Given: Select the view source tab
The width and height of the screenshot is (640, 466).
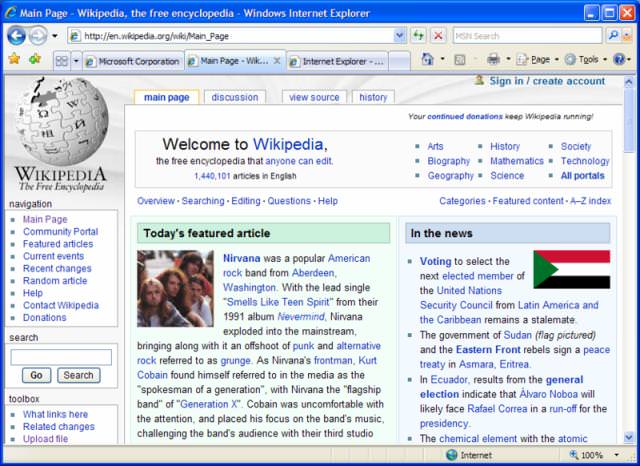Looking at the screenshot, I should (314, 97).
